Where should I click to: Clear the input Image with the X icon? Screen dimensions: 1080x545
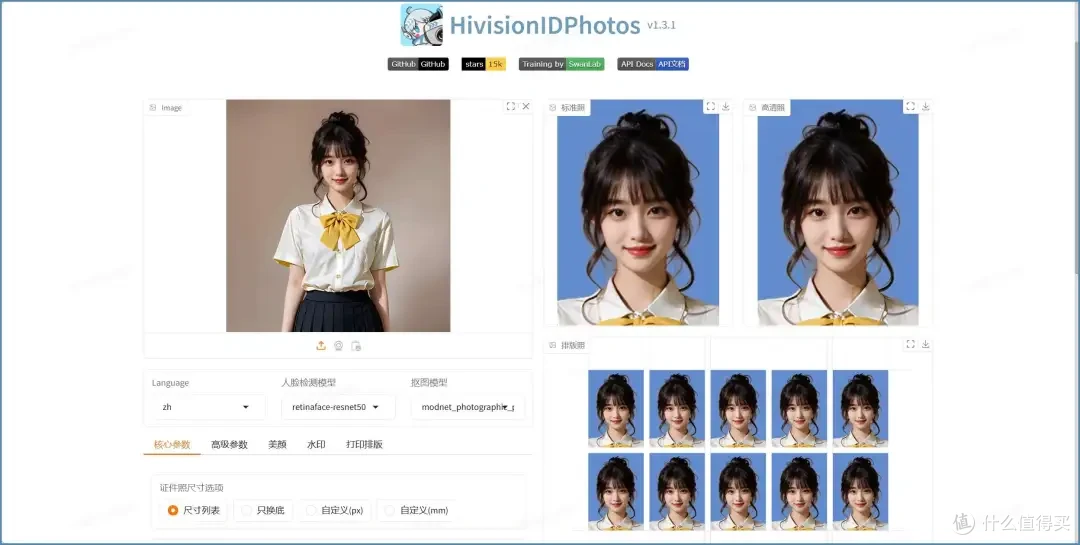coord(526,106)
